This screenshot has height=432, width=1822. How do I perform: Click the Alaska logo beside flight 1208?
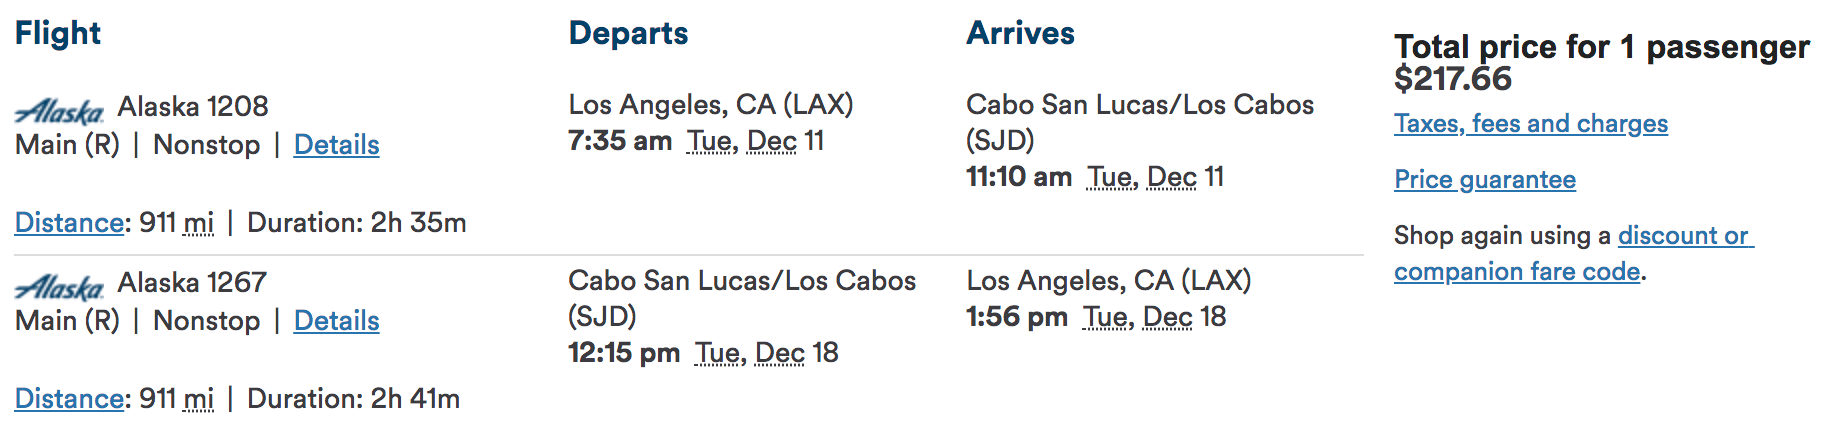(59, 110)
